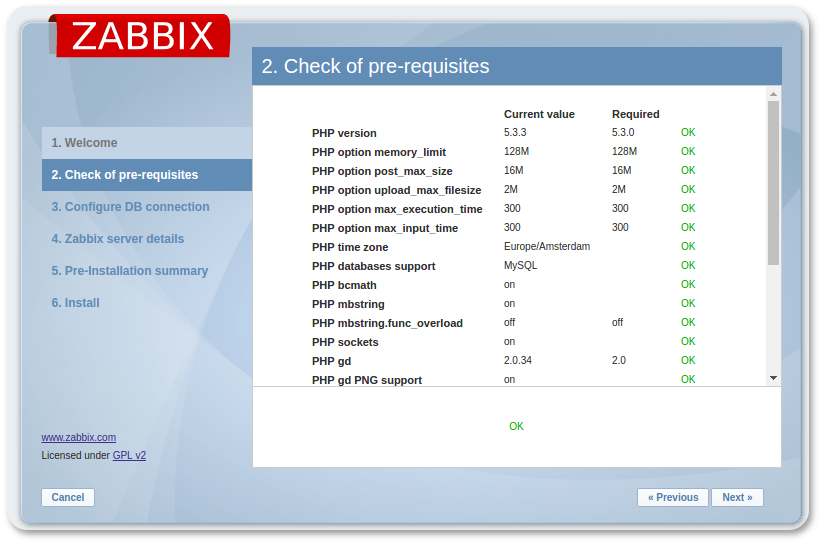Image resolution: width=822 pixels, height=544 pixels.
Task: Click the 'PHP gd PNG support' label
Action: [x=366, y=380]
